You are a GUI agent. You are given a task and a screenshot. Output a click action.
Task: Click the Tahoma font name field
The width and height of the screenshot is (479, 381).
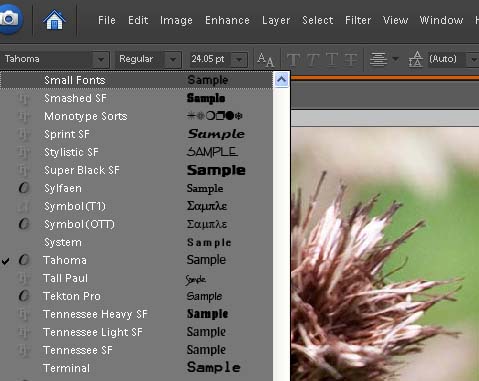(47, 59)
